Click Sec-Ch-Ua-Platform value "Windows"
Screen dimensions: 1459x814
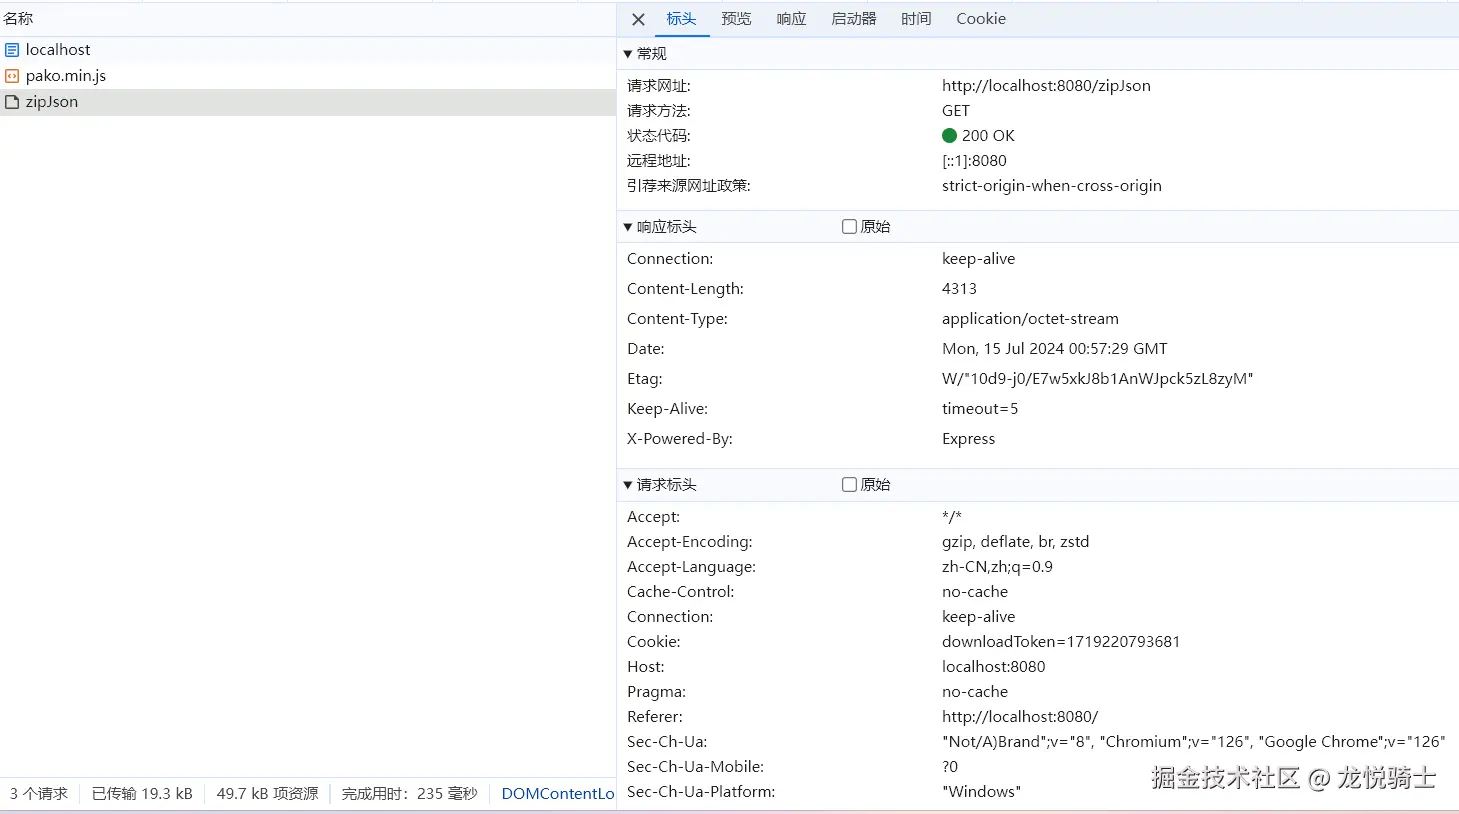(981, 792)
